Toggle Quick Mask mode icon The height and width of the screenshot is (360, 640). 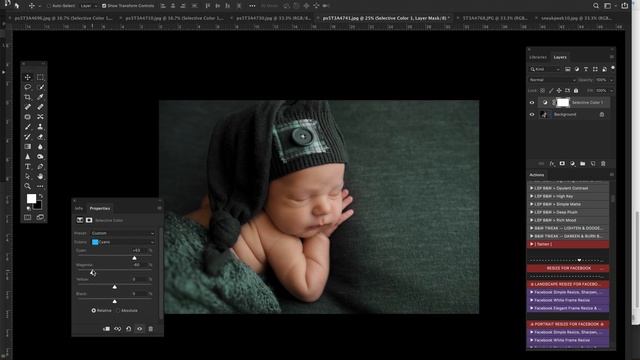(x=27, y=218)
